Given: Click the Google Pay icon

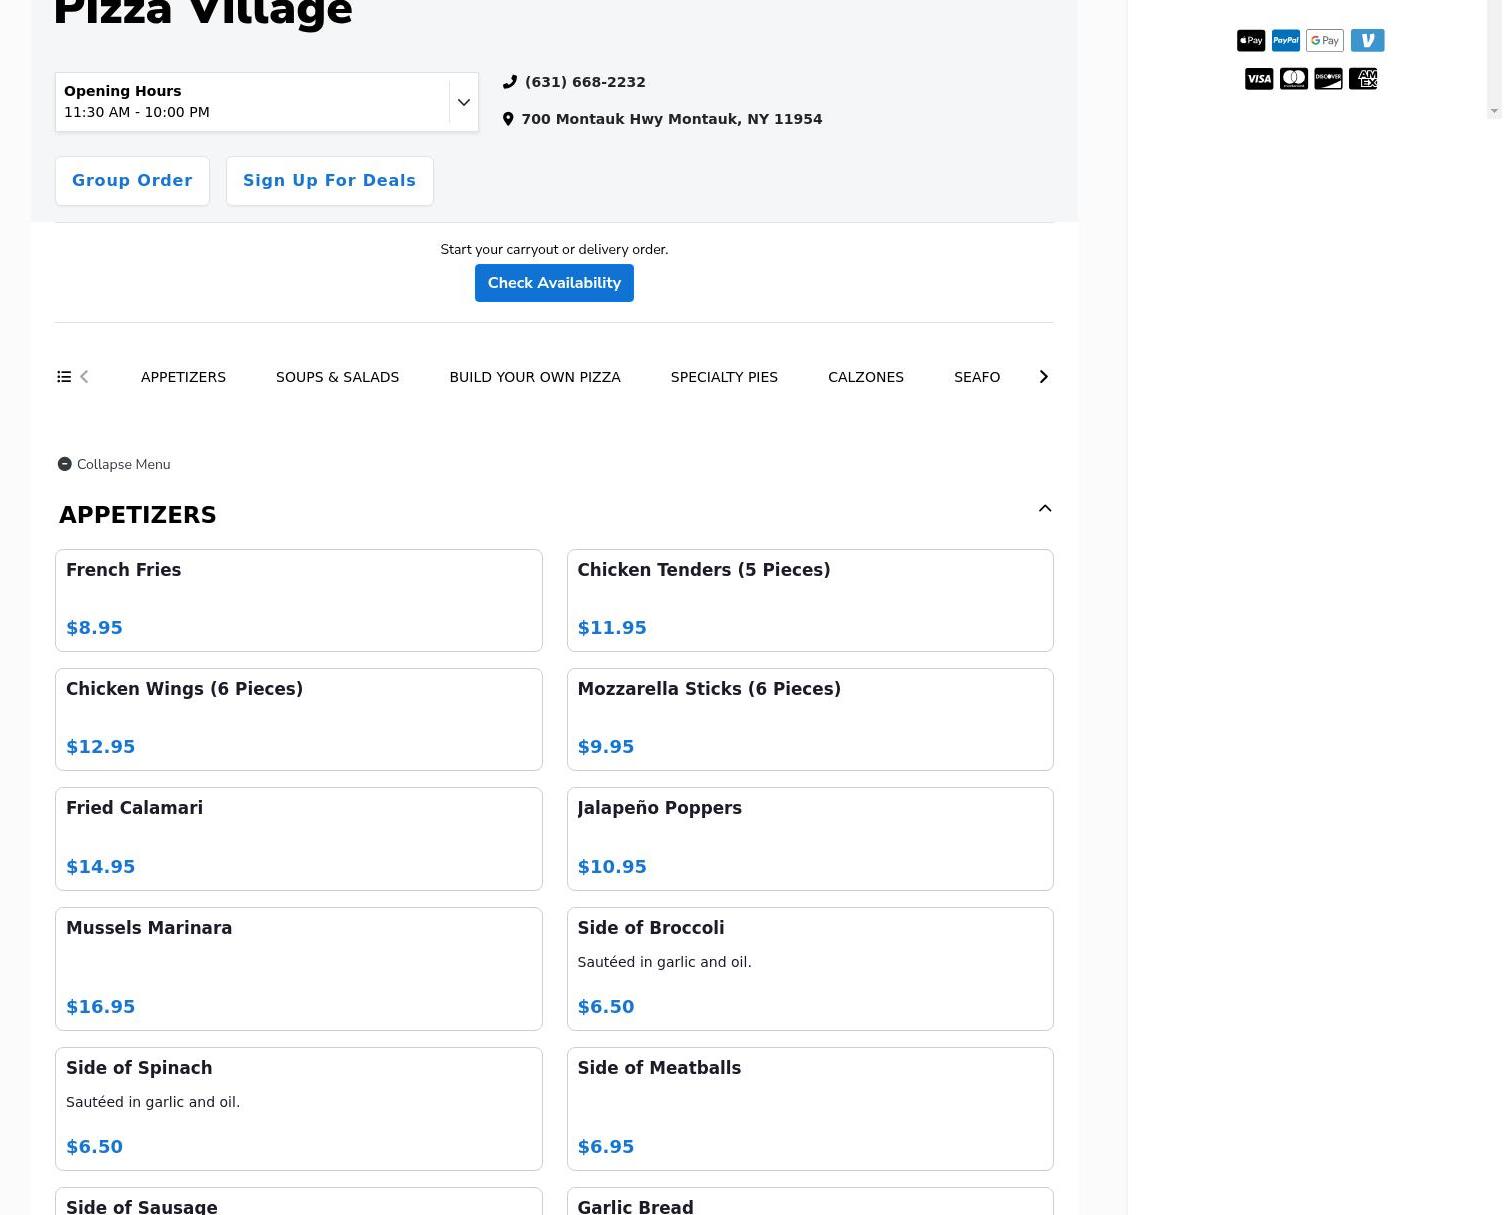Looking at the screenshot, I should pyautogui.click(x=1324, y=40).
